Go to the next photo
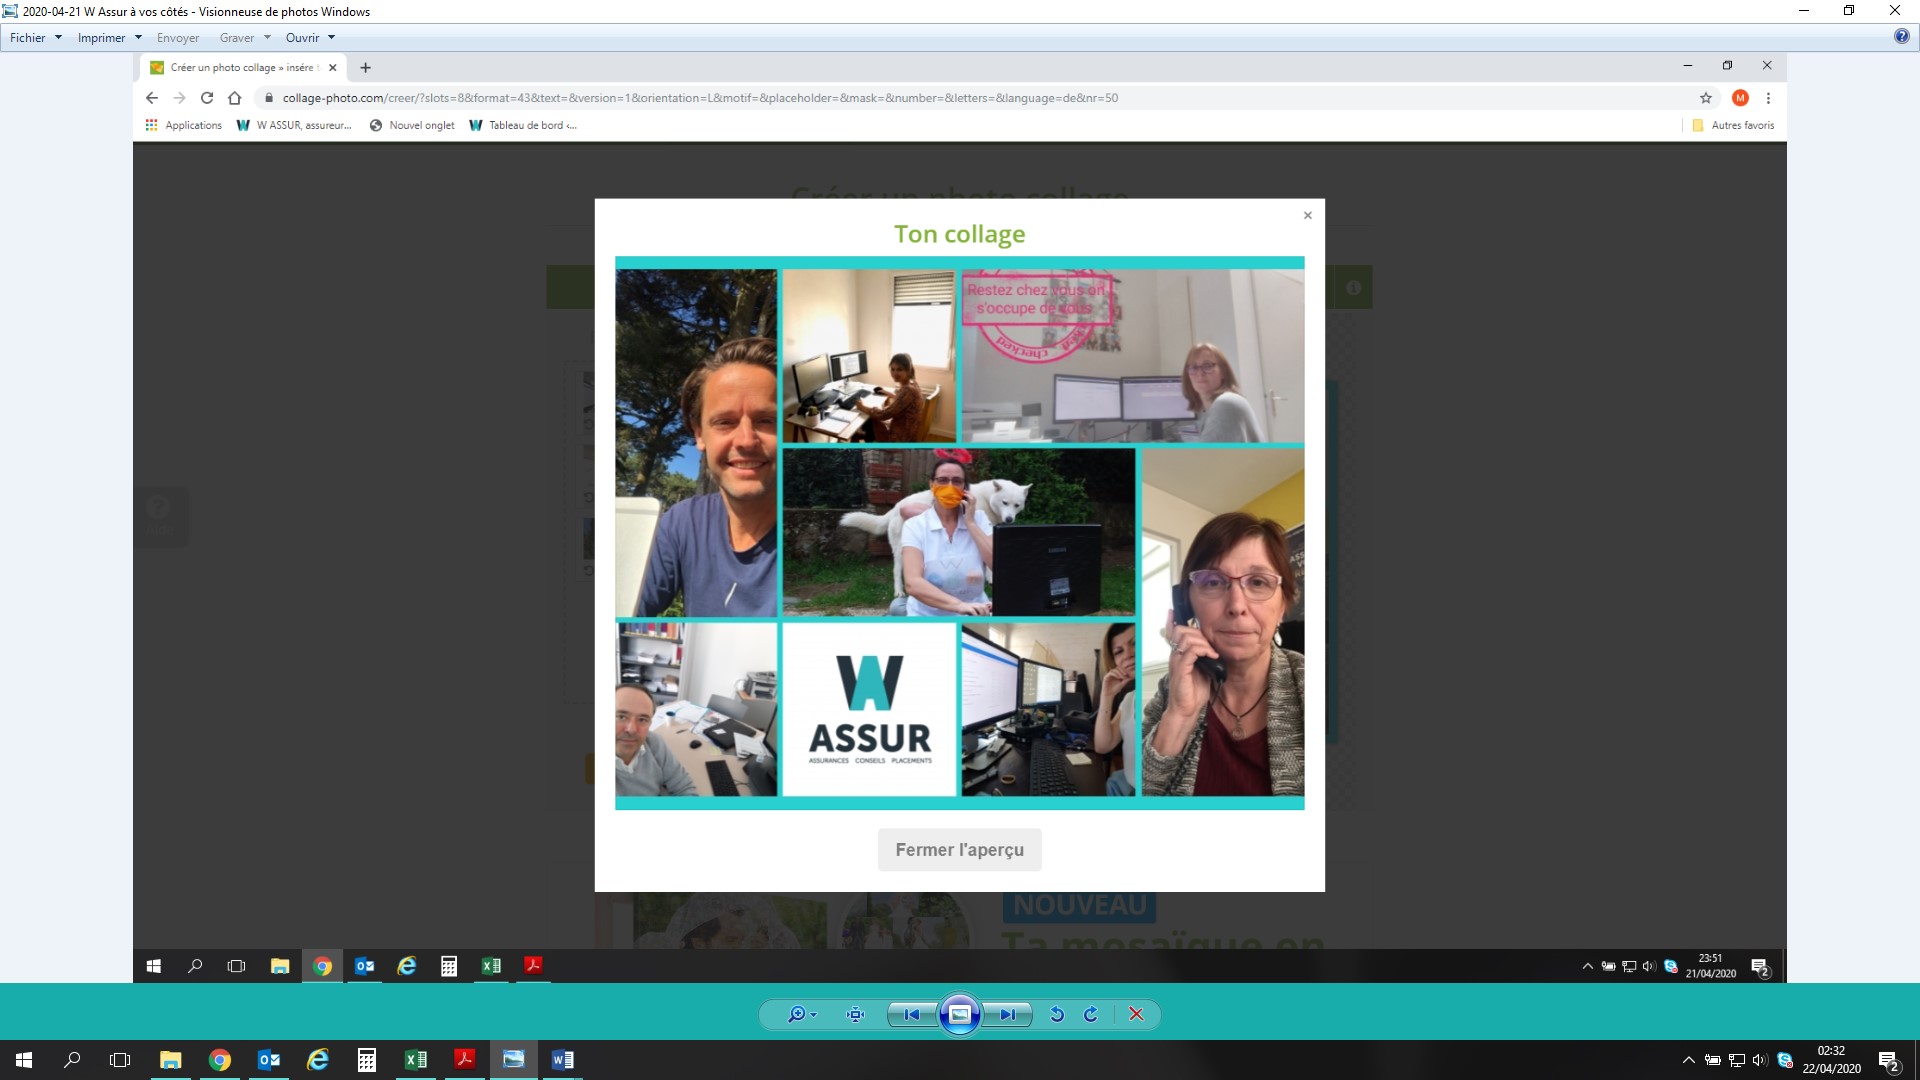 pos(1008,1014)
